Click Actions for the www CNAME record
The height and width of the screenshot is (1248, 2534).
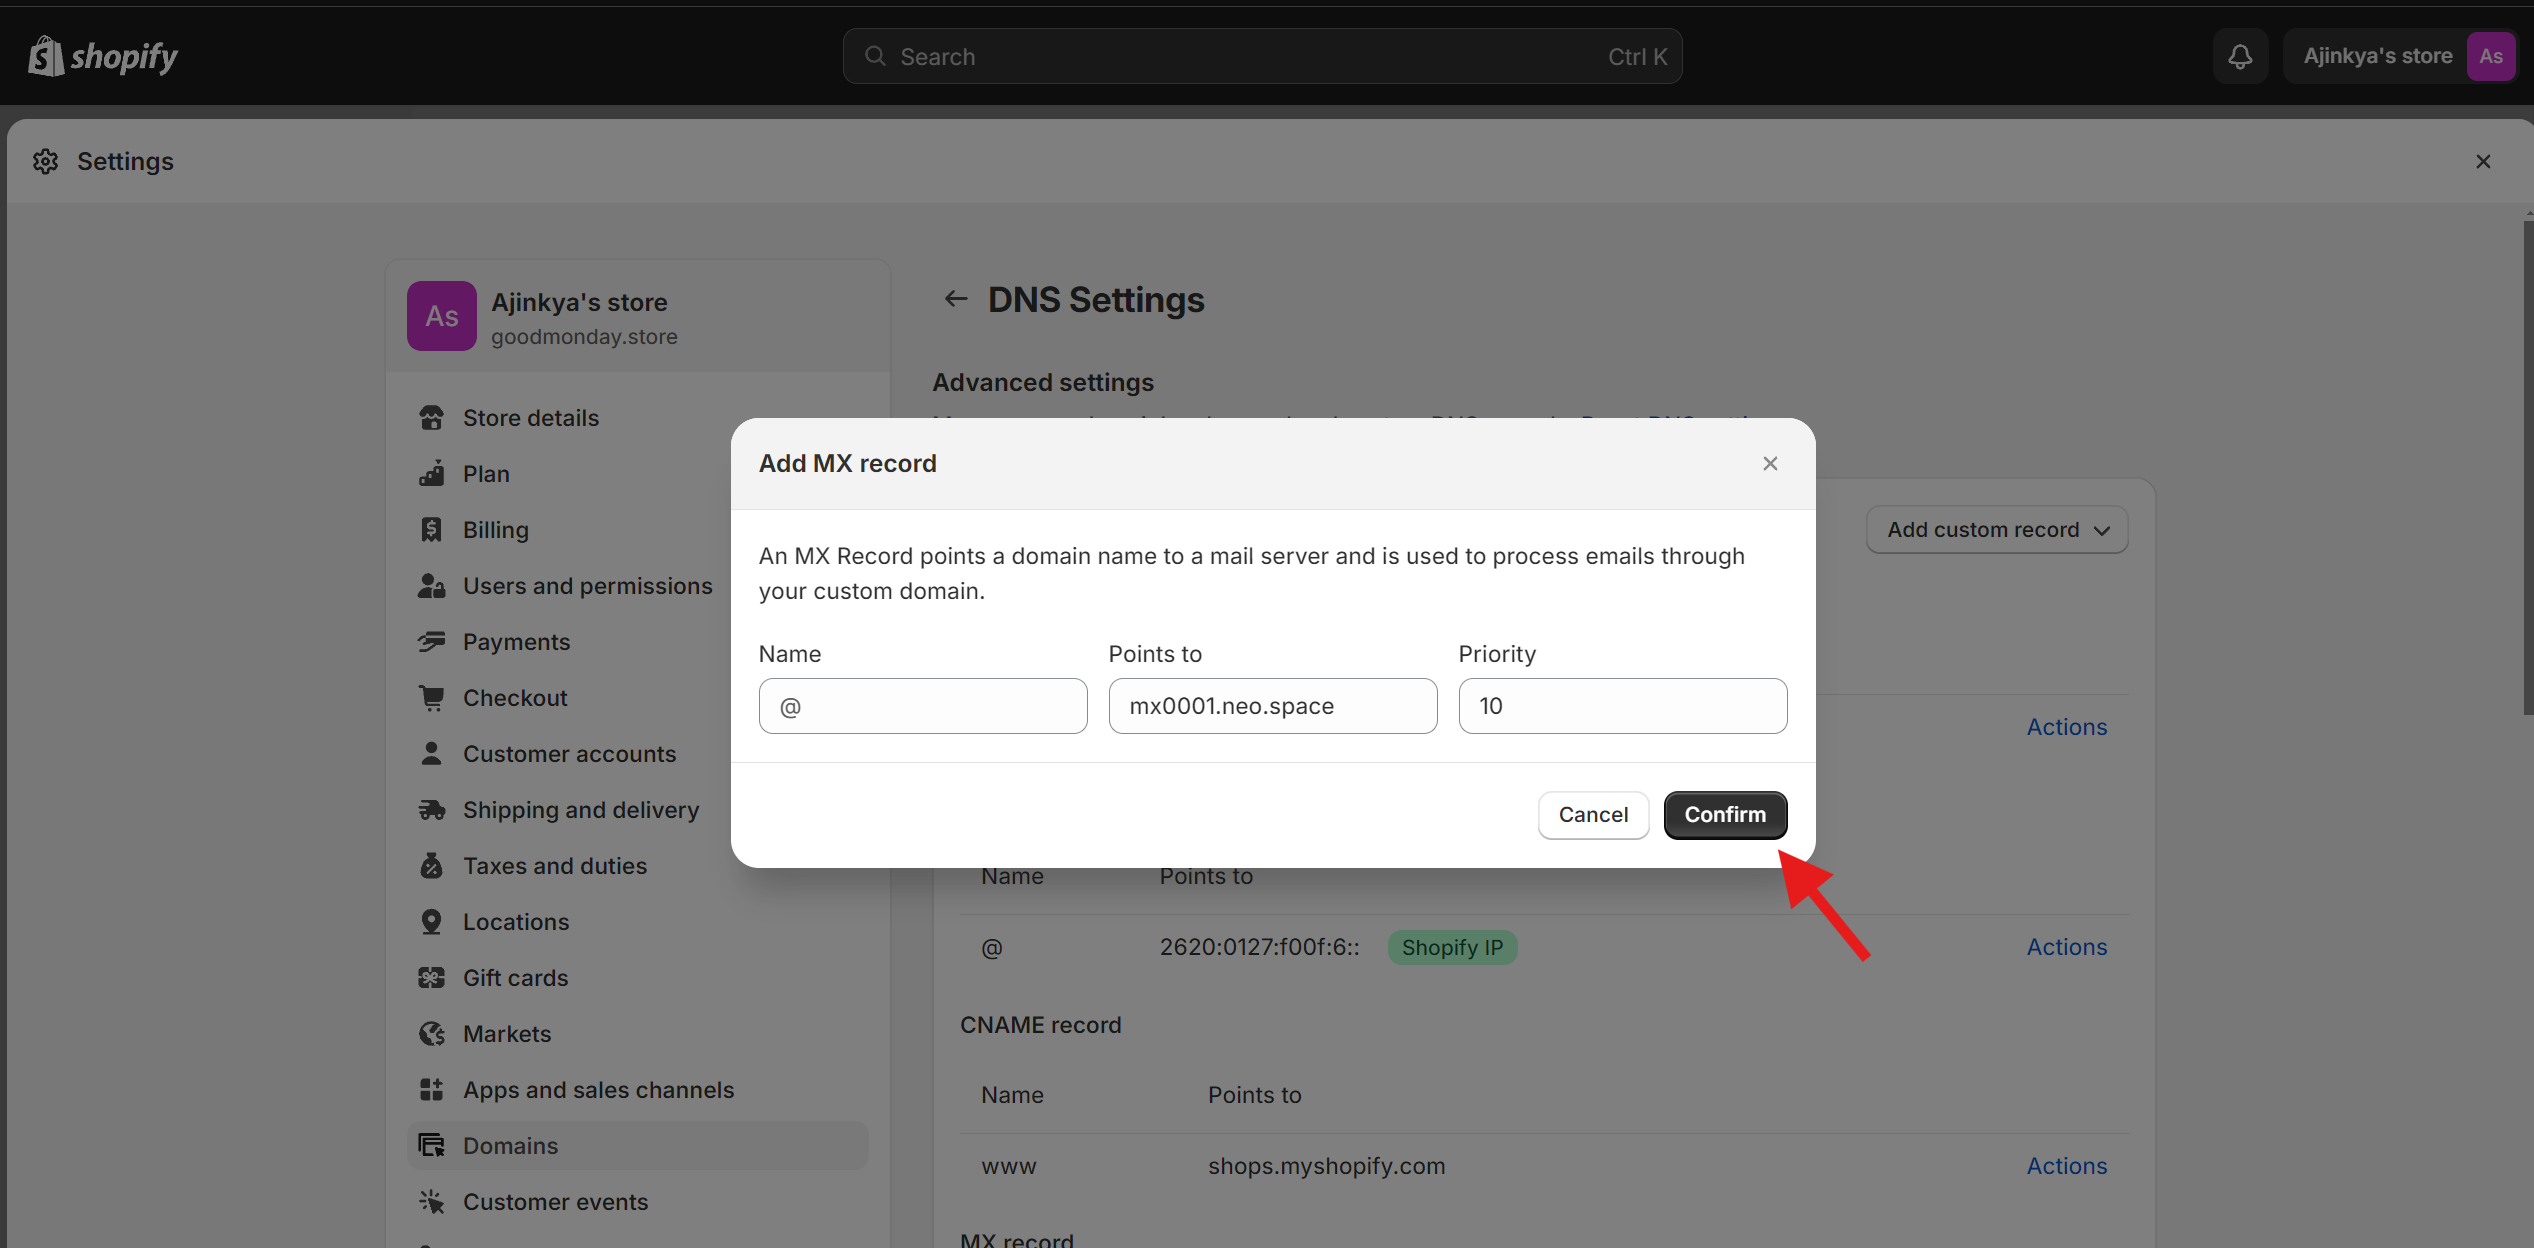2066,1166
